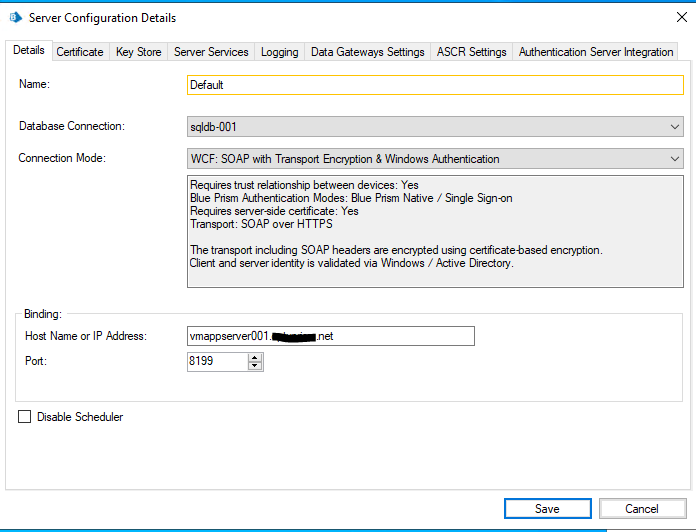Select the Server Services tab

(211, 52)
